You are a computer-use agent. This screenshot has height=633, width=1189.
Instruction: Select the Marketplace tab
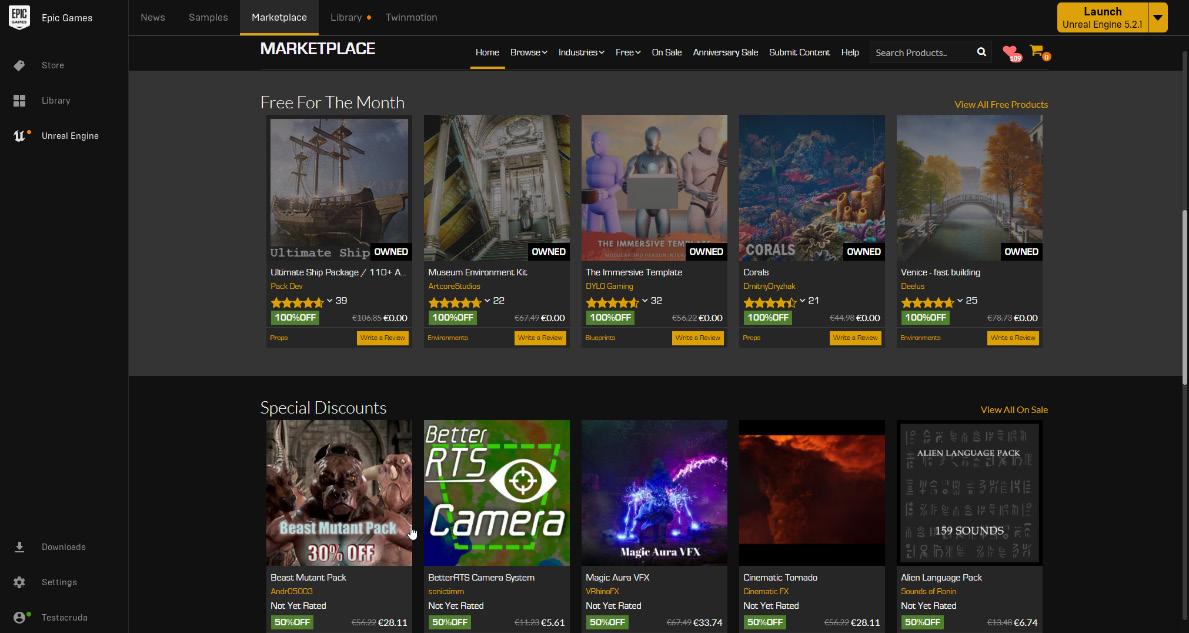(279, 17)
